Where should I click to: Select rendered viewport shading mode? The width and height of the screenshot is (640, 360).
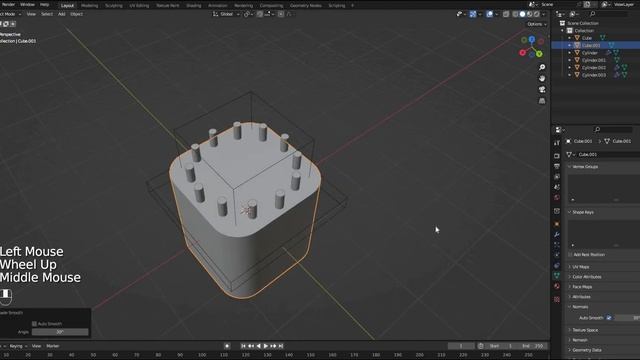click(x=537, y=14)
